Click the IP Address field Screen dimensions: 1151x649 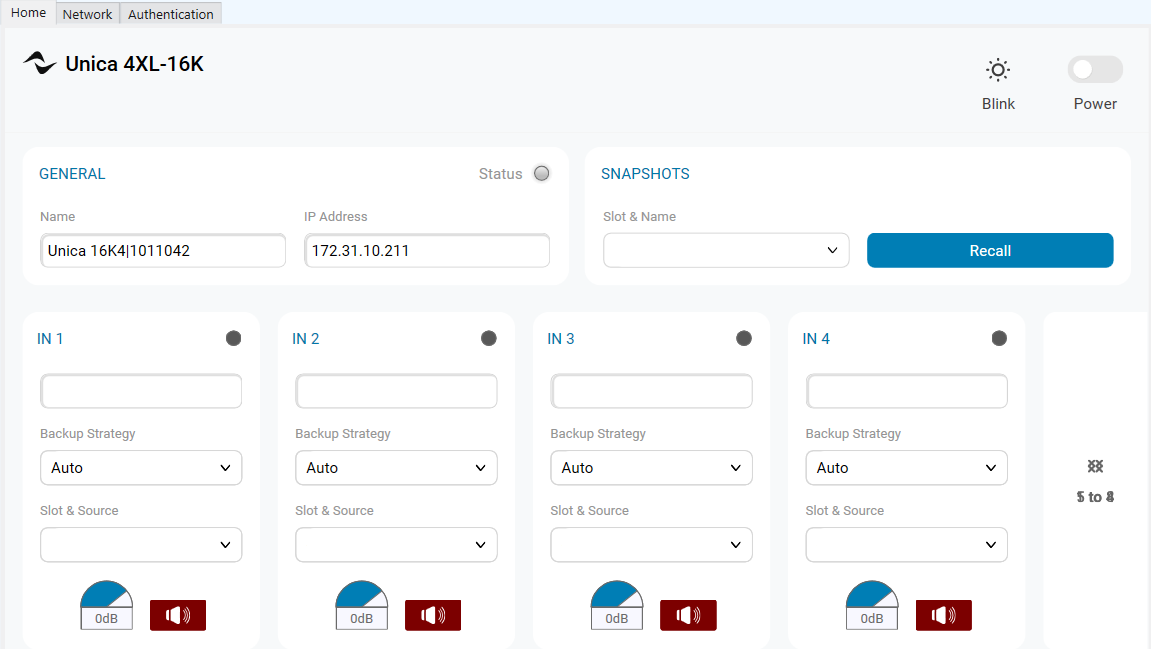[426, 250]
